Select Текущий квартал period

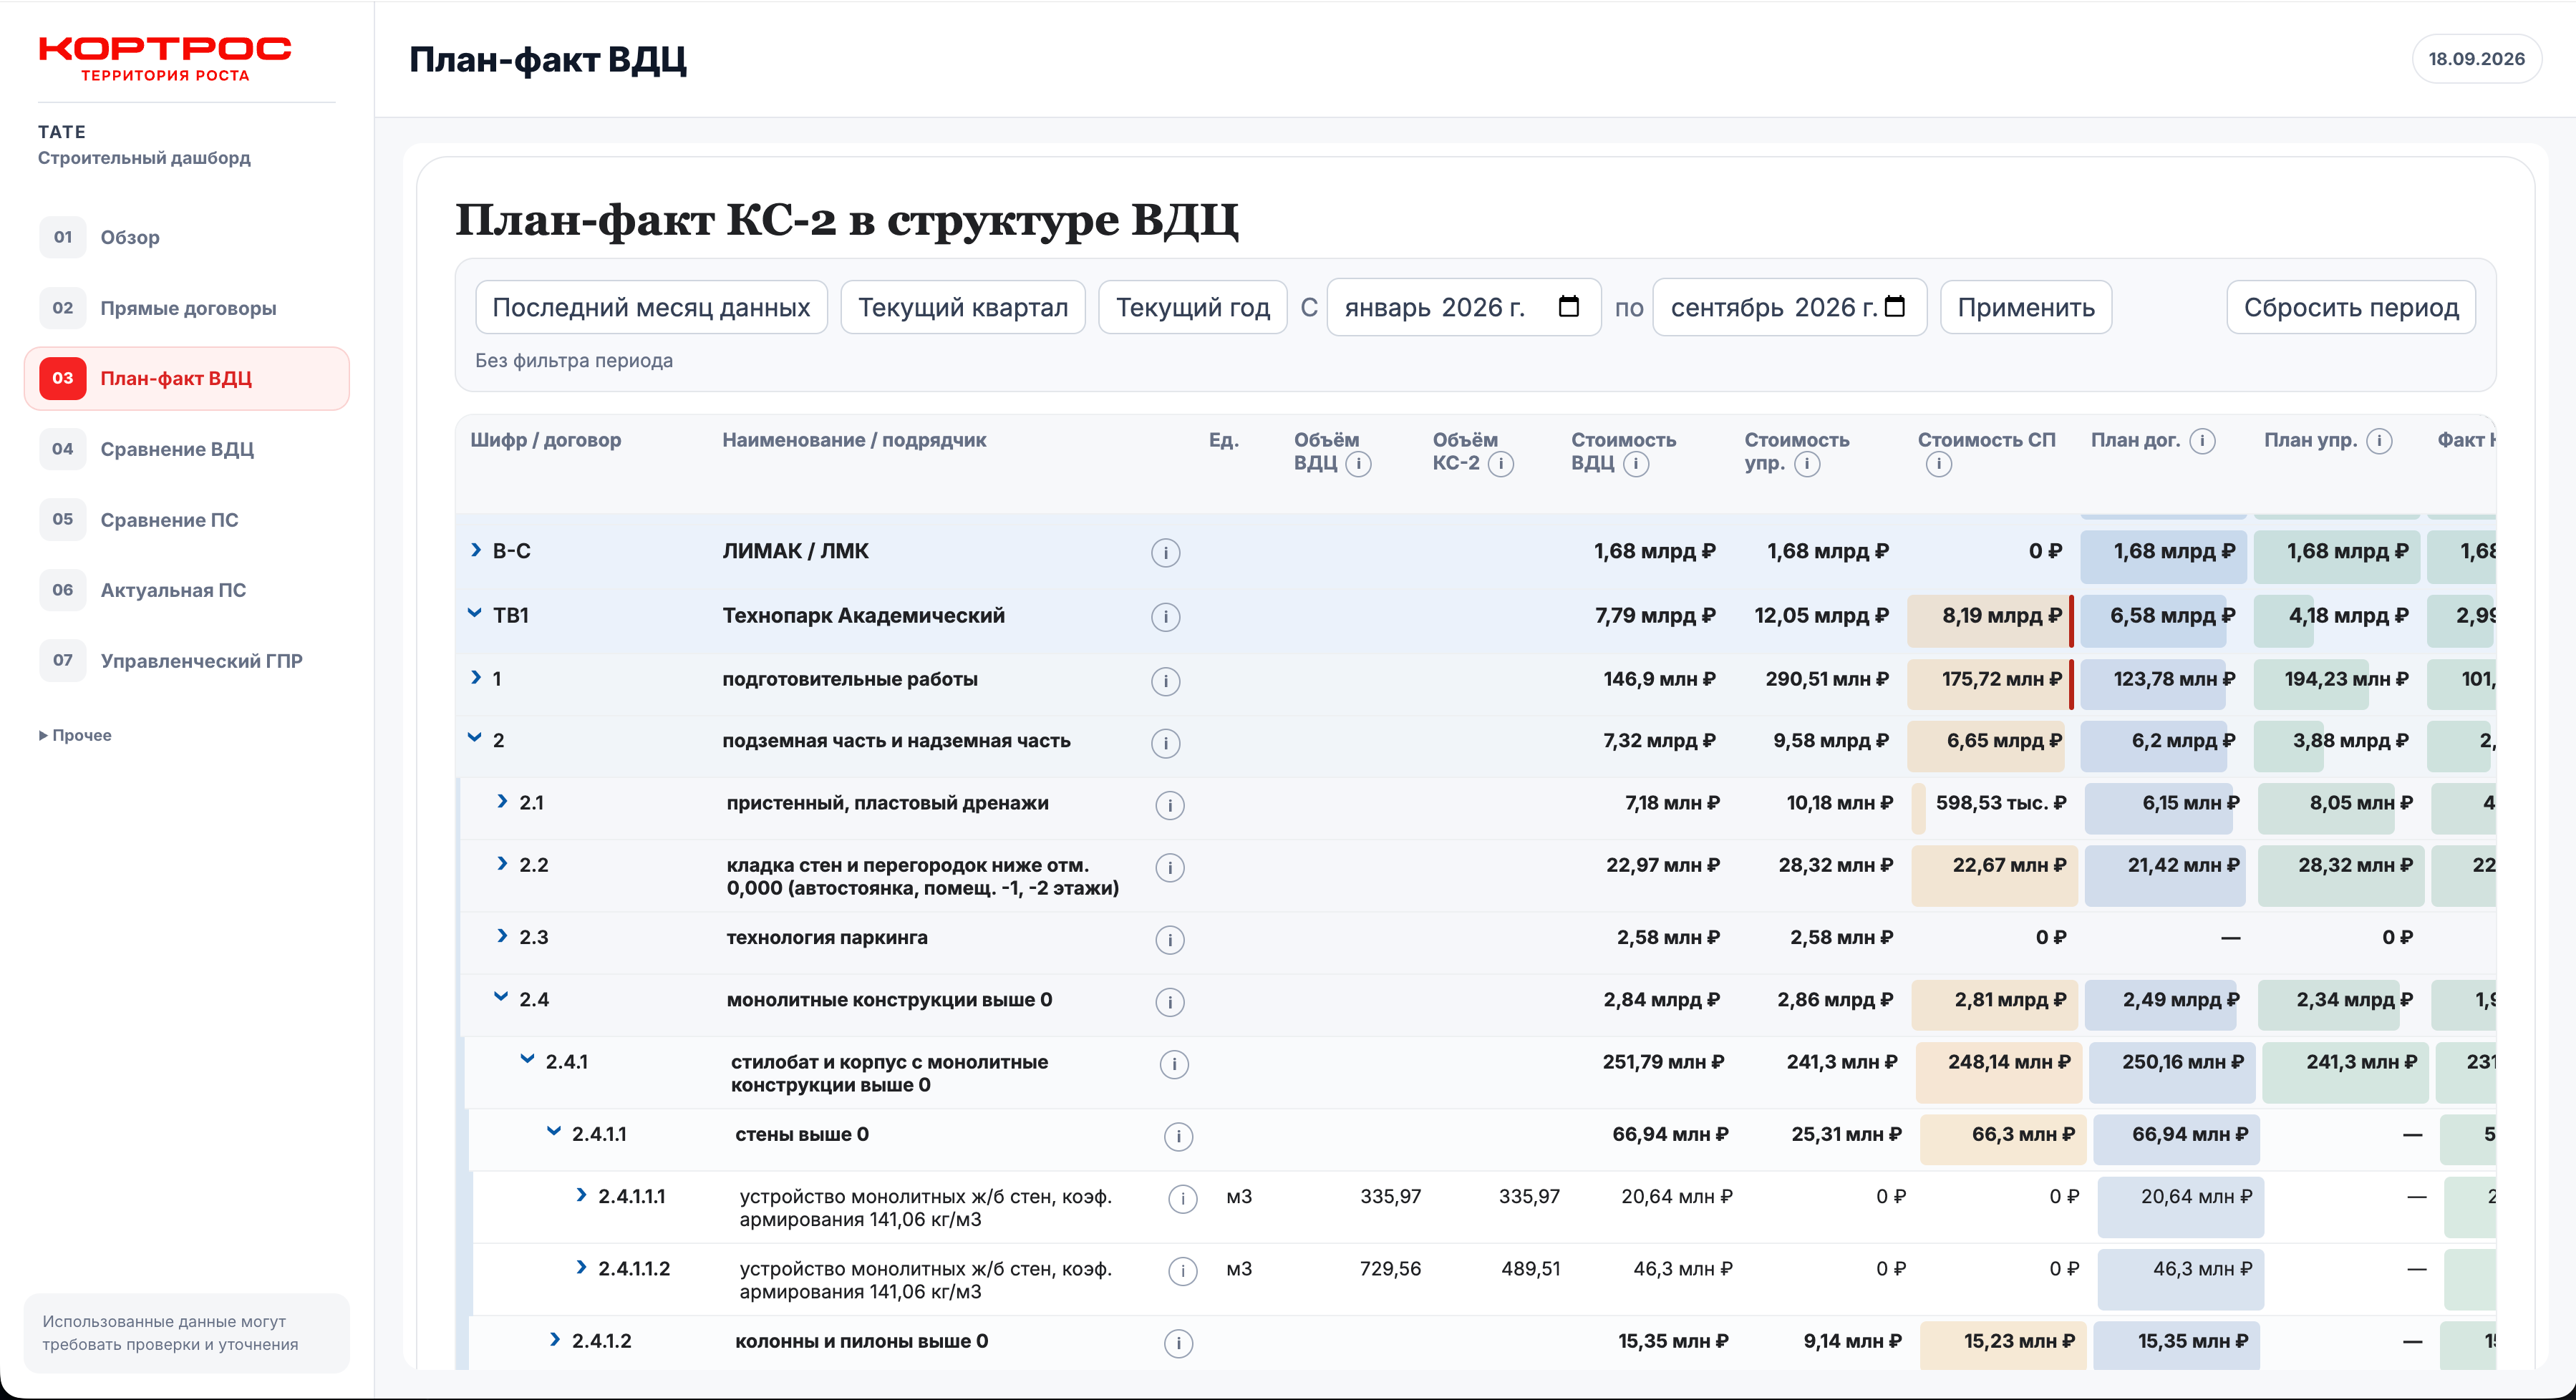coord(963,308)
